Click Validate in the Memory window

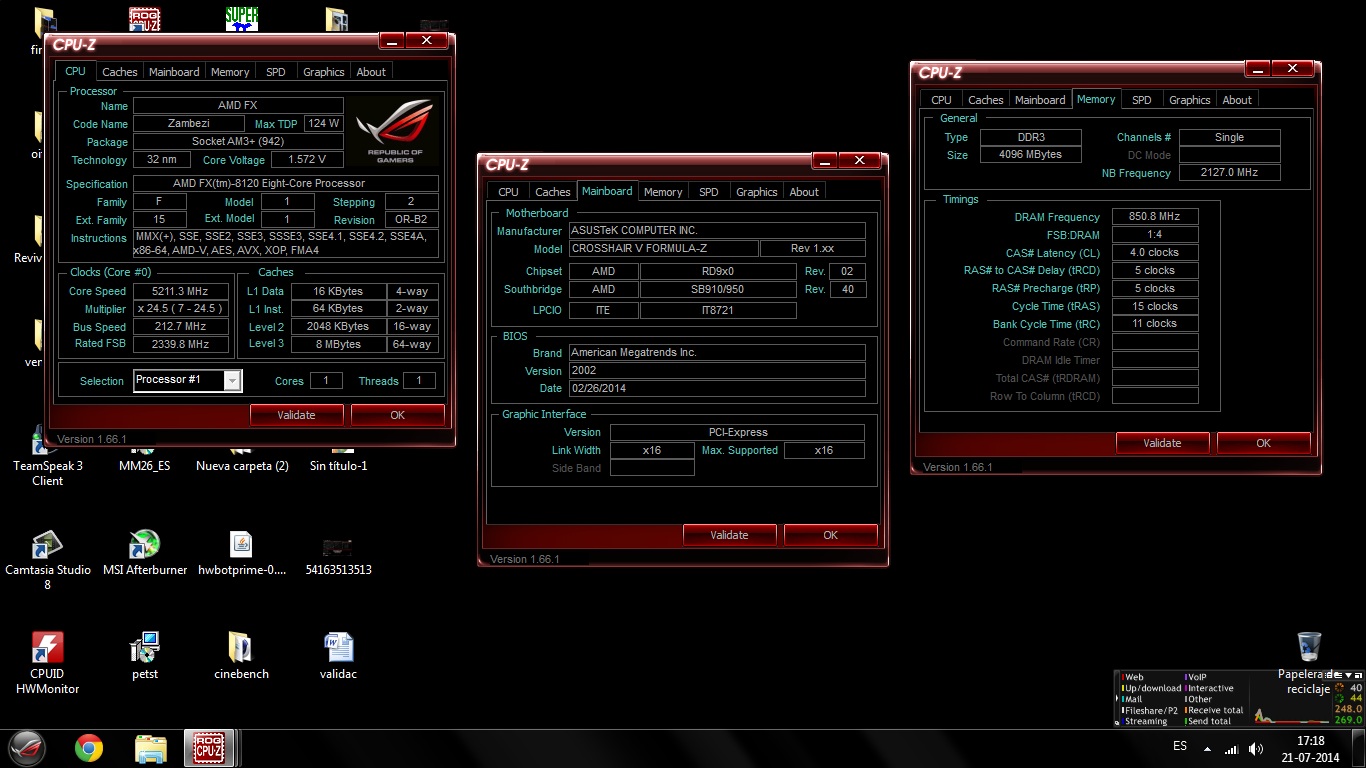tap(1162, 443)
